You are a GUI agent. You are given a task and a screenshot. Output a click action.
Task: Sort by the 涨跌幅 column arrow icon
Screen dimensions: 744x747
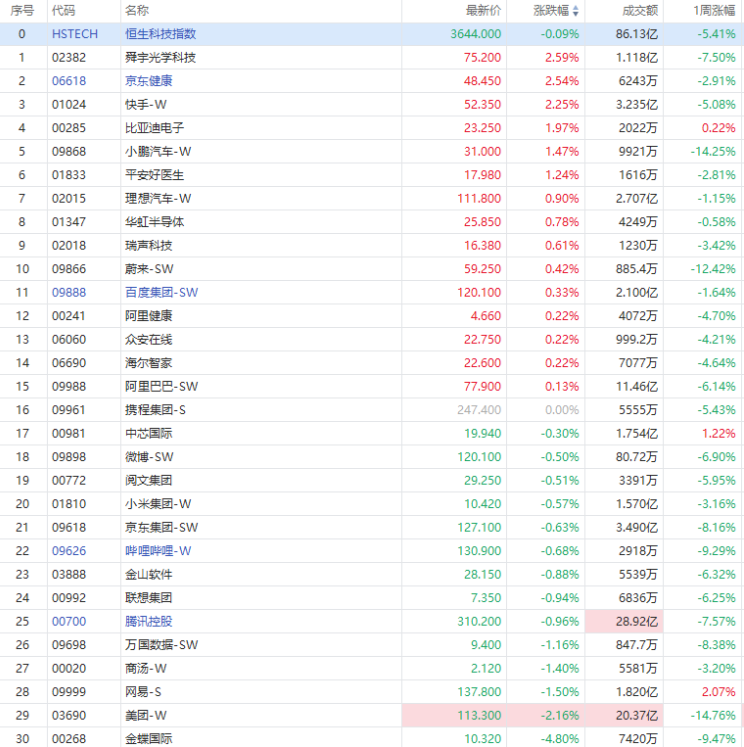point(575,11)
